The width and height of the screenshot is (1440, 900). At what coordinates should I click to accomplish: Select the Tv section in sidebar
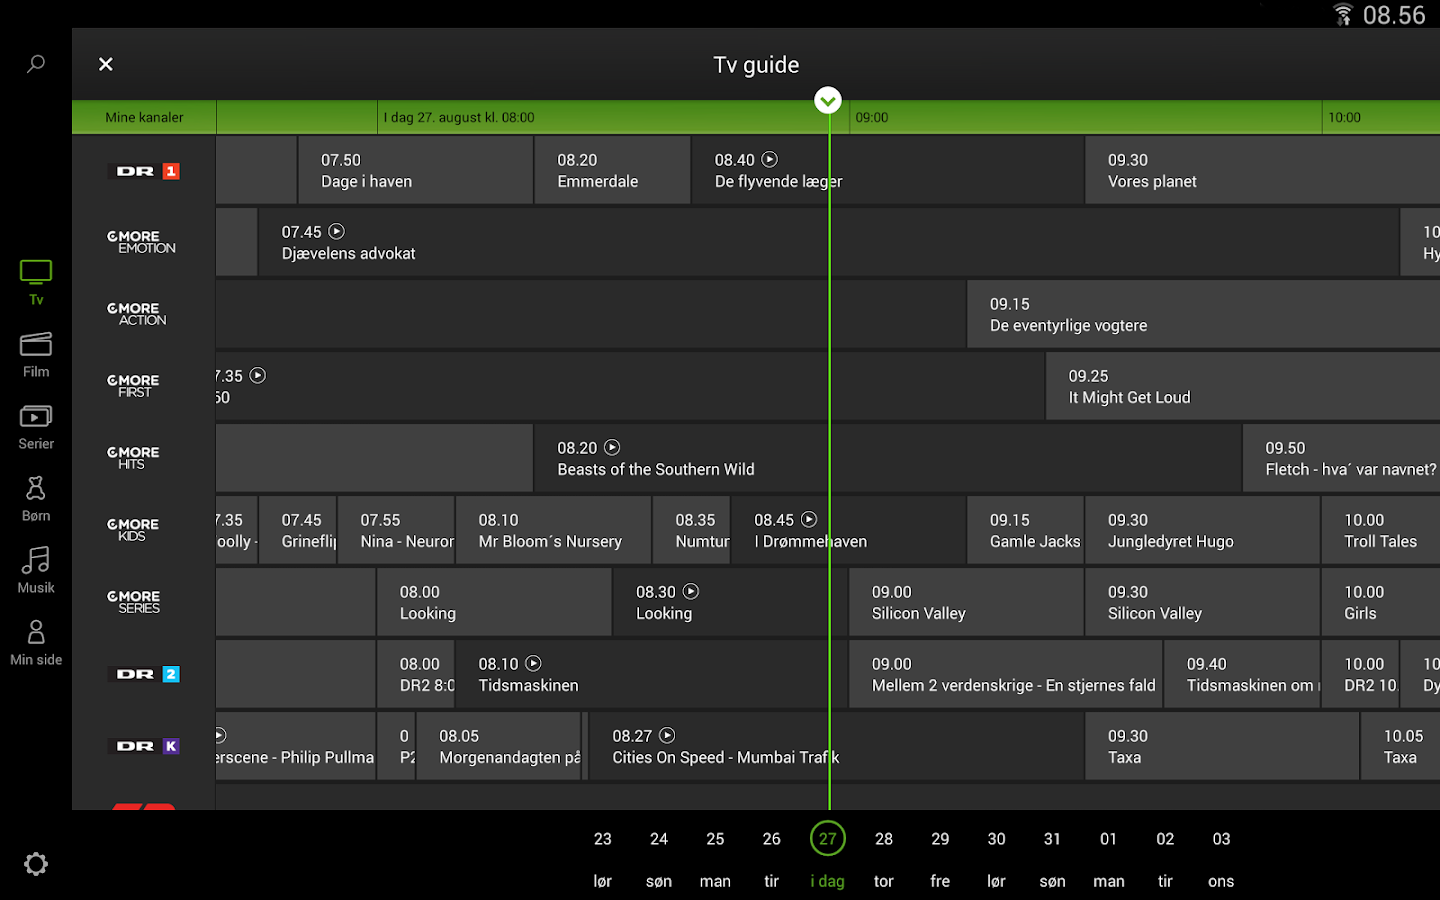(36, 280)
